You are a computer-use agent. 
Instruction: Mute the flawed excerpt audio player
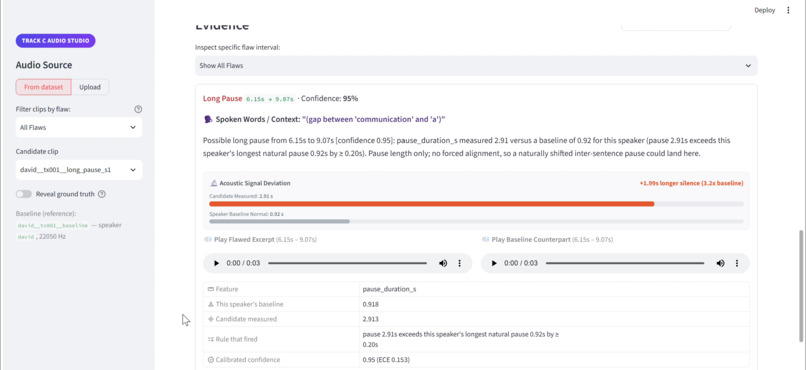coord(443,263)
